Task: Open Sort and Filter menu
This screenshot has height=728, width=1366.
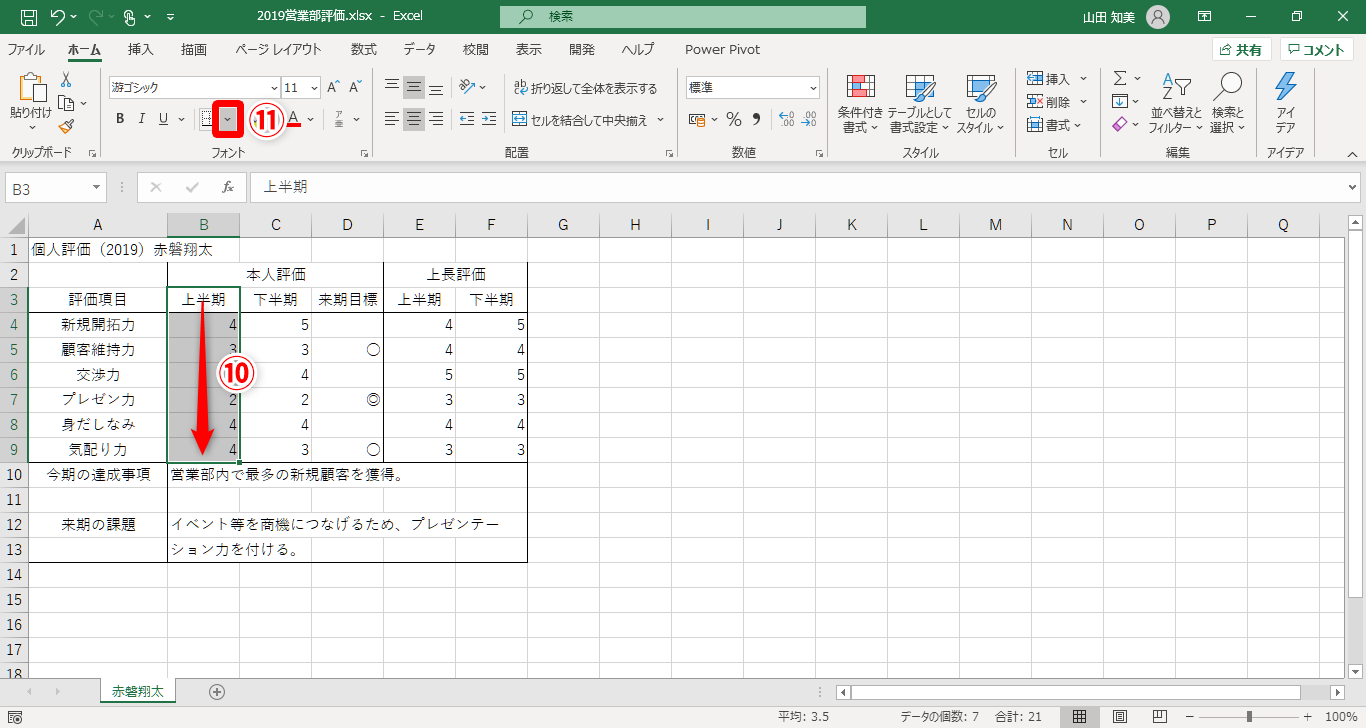Action: click(x=1176, y=104)
